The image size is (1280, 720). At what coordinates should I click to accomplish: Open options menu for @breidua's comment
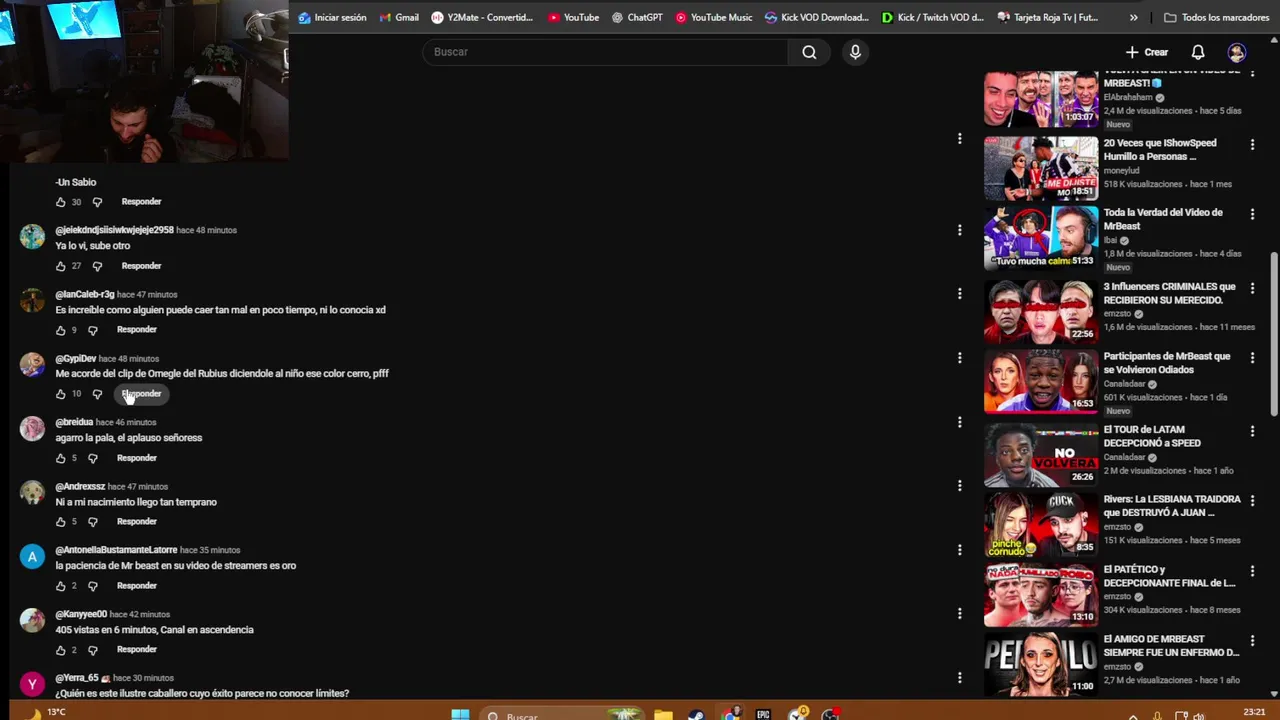click(x=959, y=422)
